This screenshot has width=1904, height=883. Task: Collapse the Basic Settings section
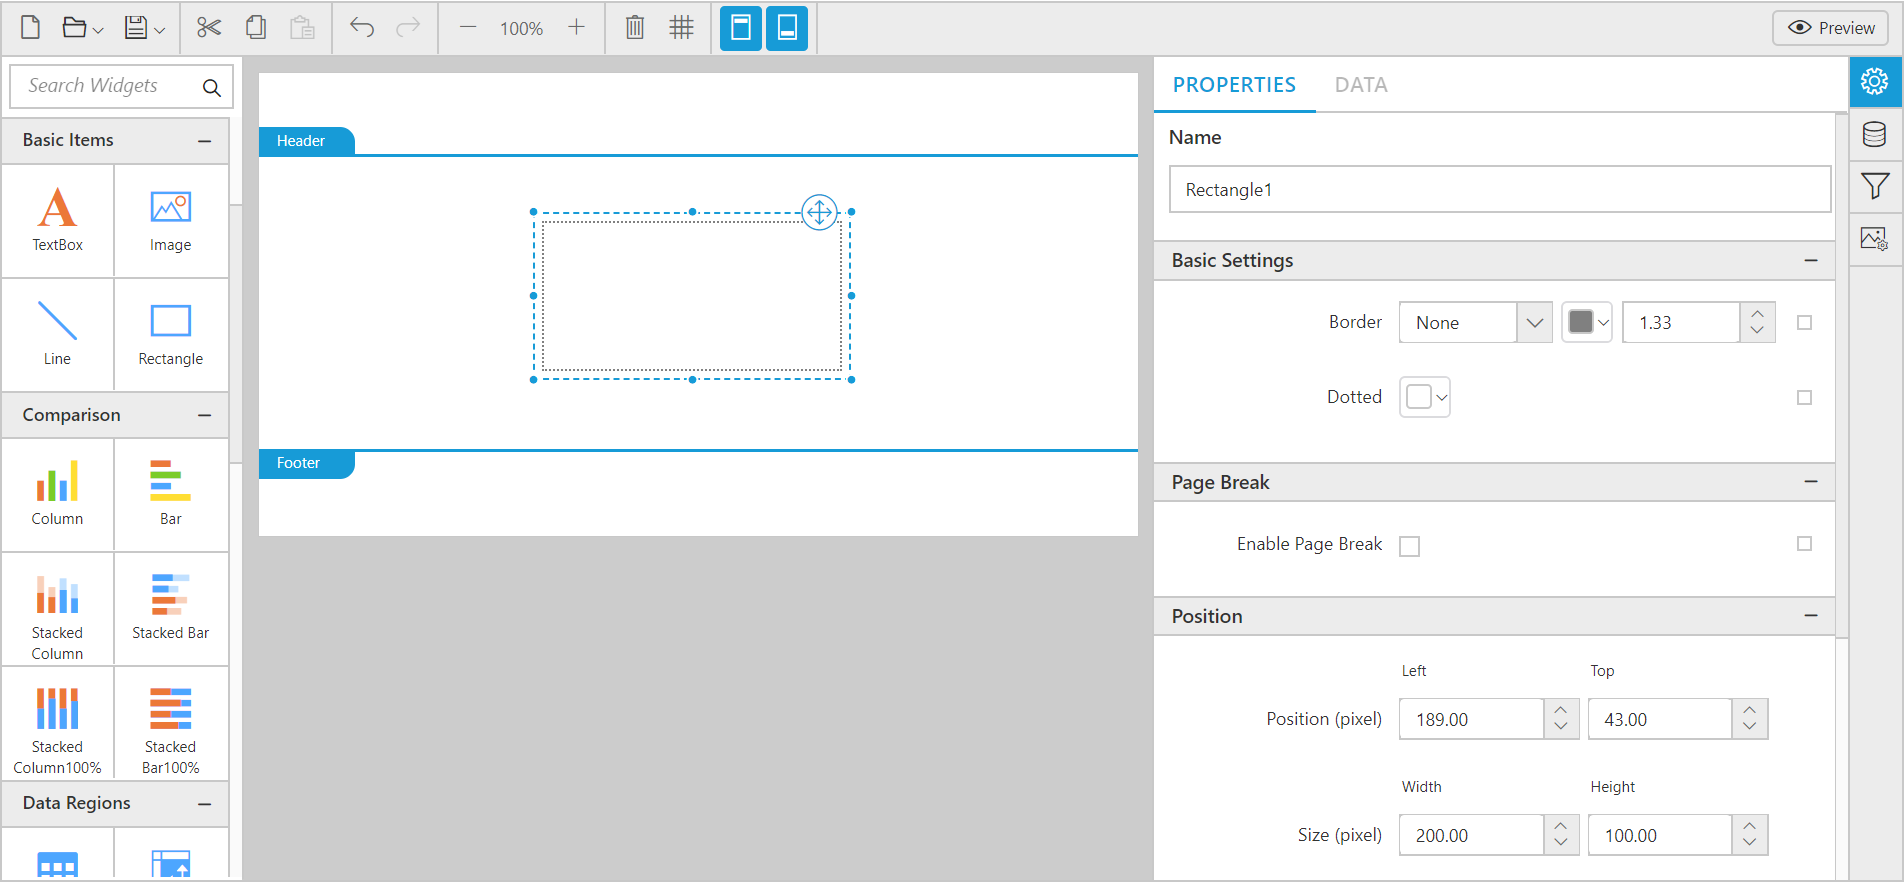1811,260
